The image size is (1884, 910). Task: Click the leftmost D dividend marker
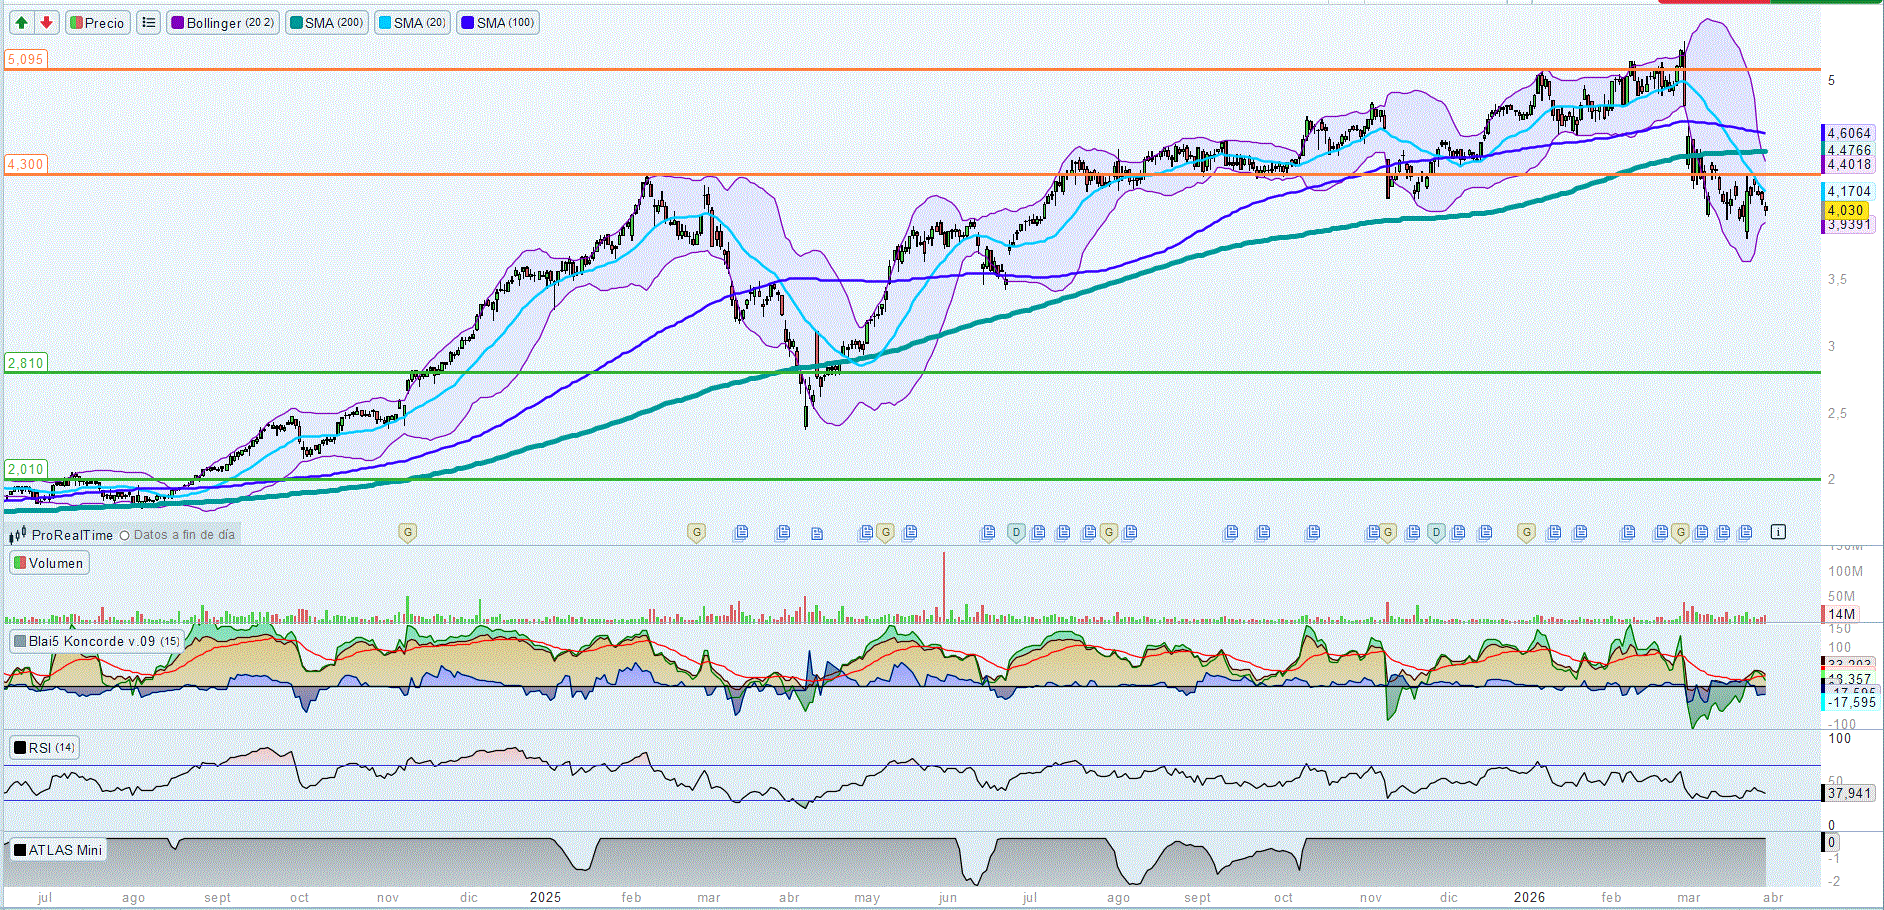point(1016,532)
